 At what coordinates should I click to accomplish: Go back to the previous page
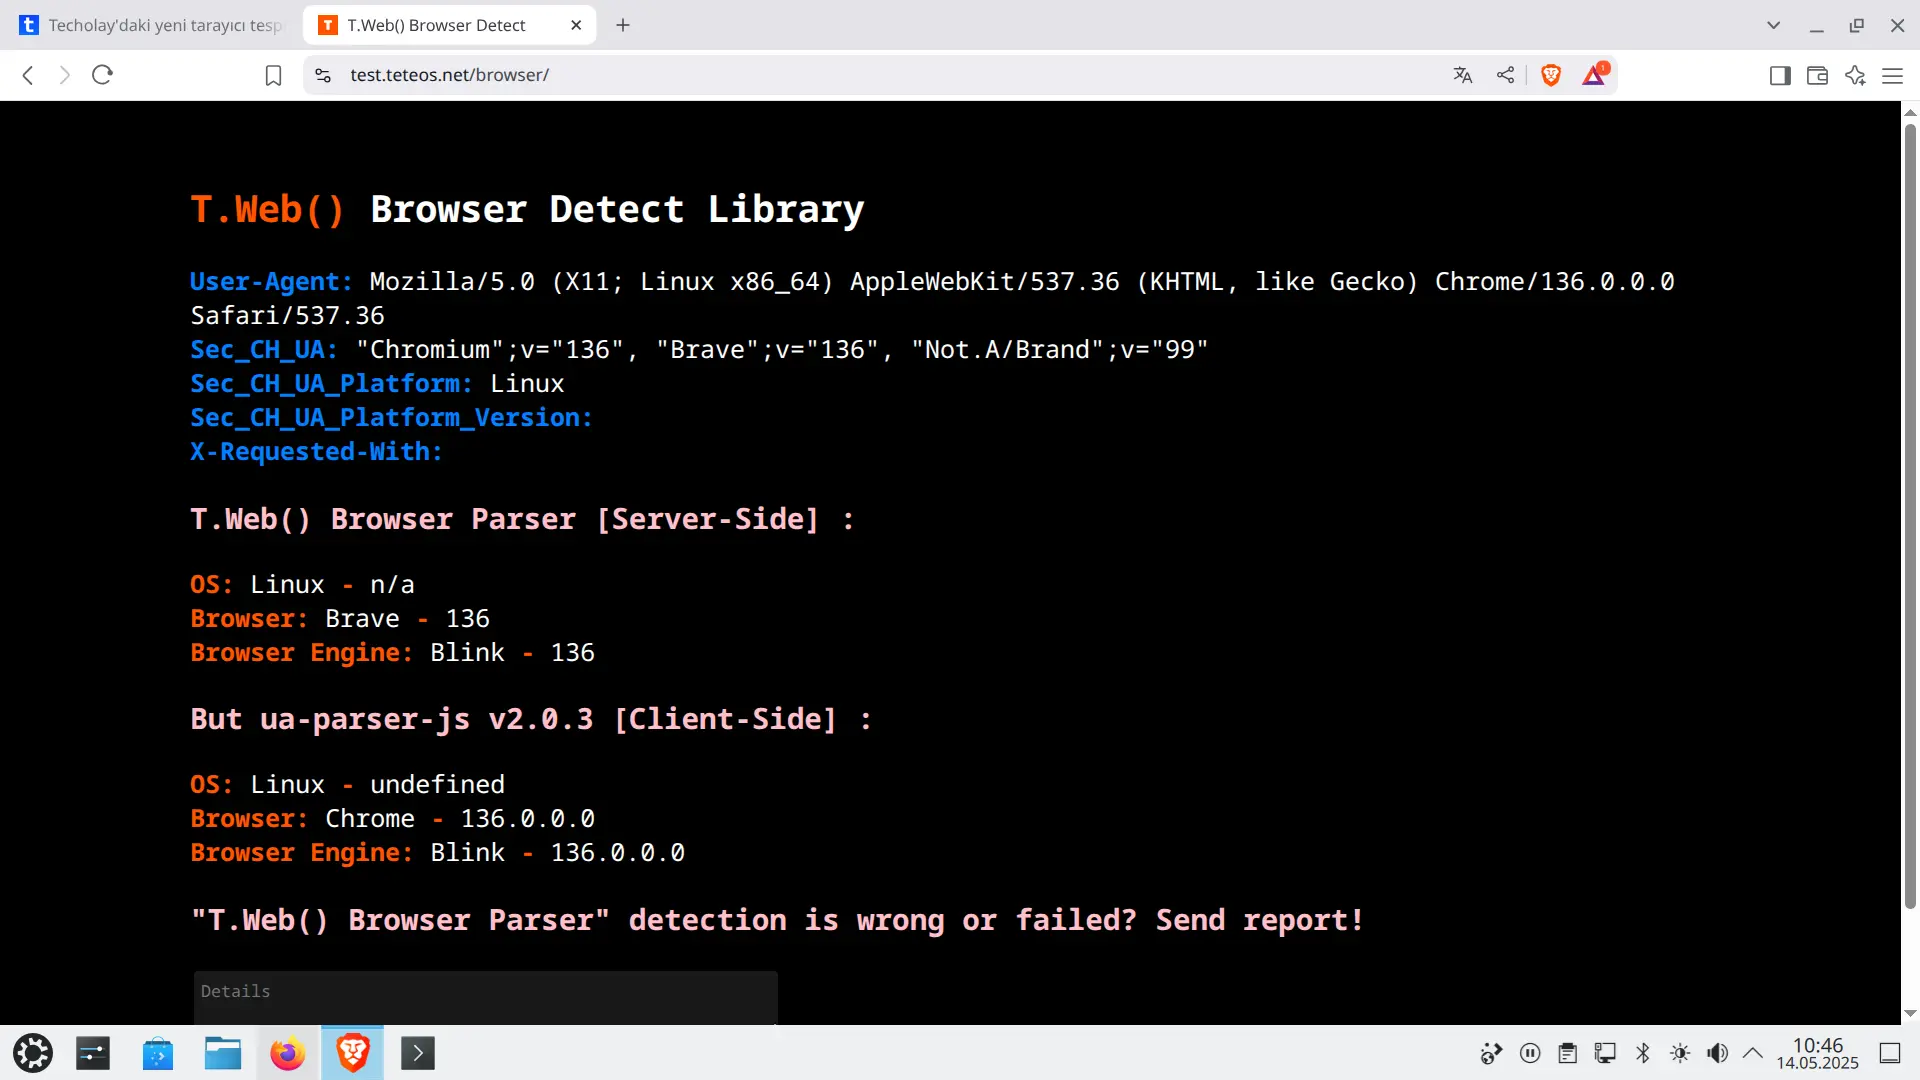pos(28,75)
